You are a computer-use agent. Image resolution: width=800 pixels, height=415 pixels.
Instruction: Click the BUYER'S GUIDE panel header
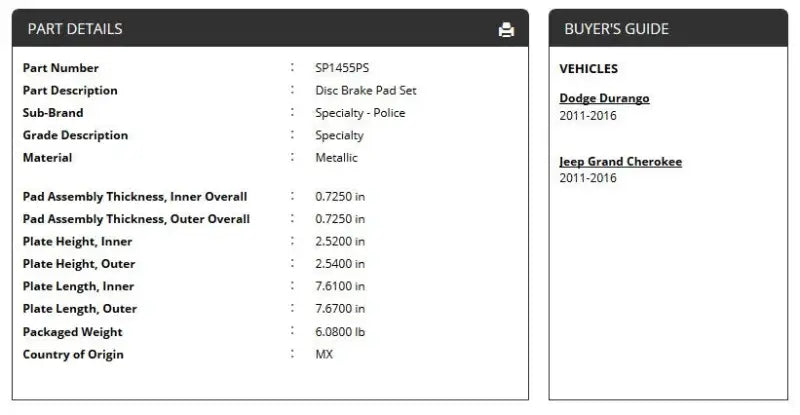point(616,29)
